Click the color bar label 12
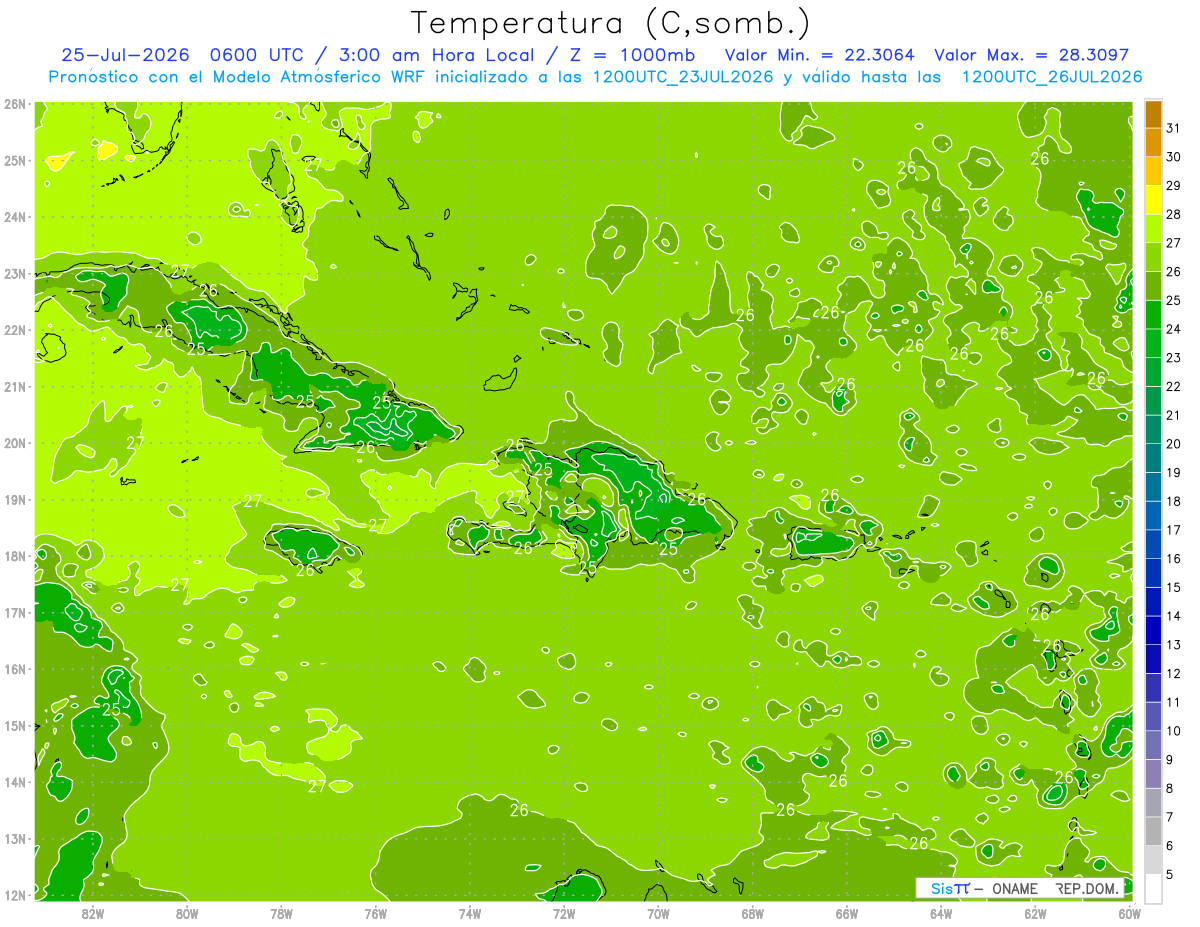The width and height of the screenshot is (1200, 927). (1174, 673)
